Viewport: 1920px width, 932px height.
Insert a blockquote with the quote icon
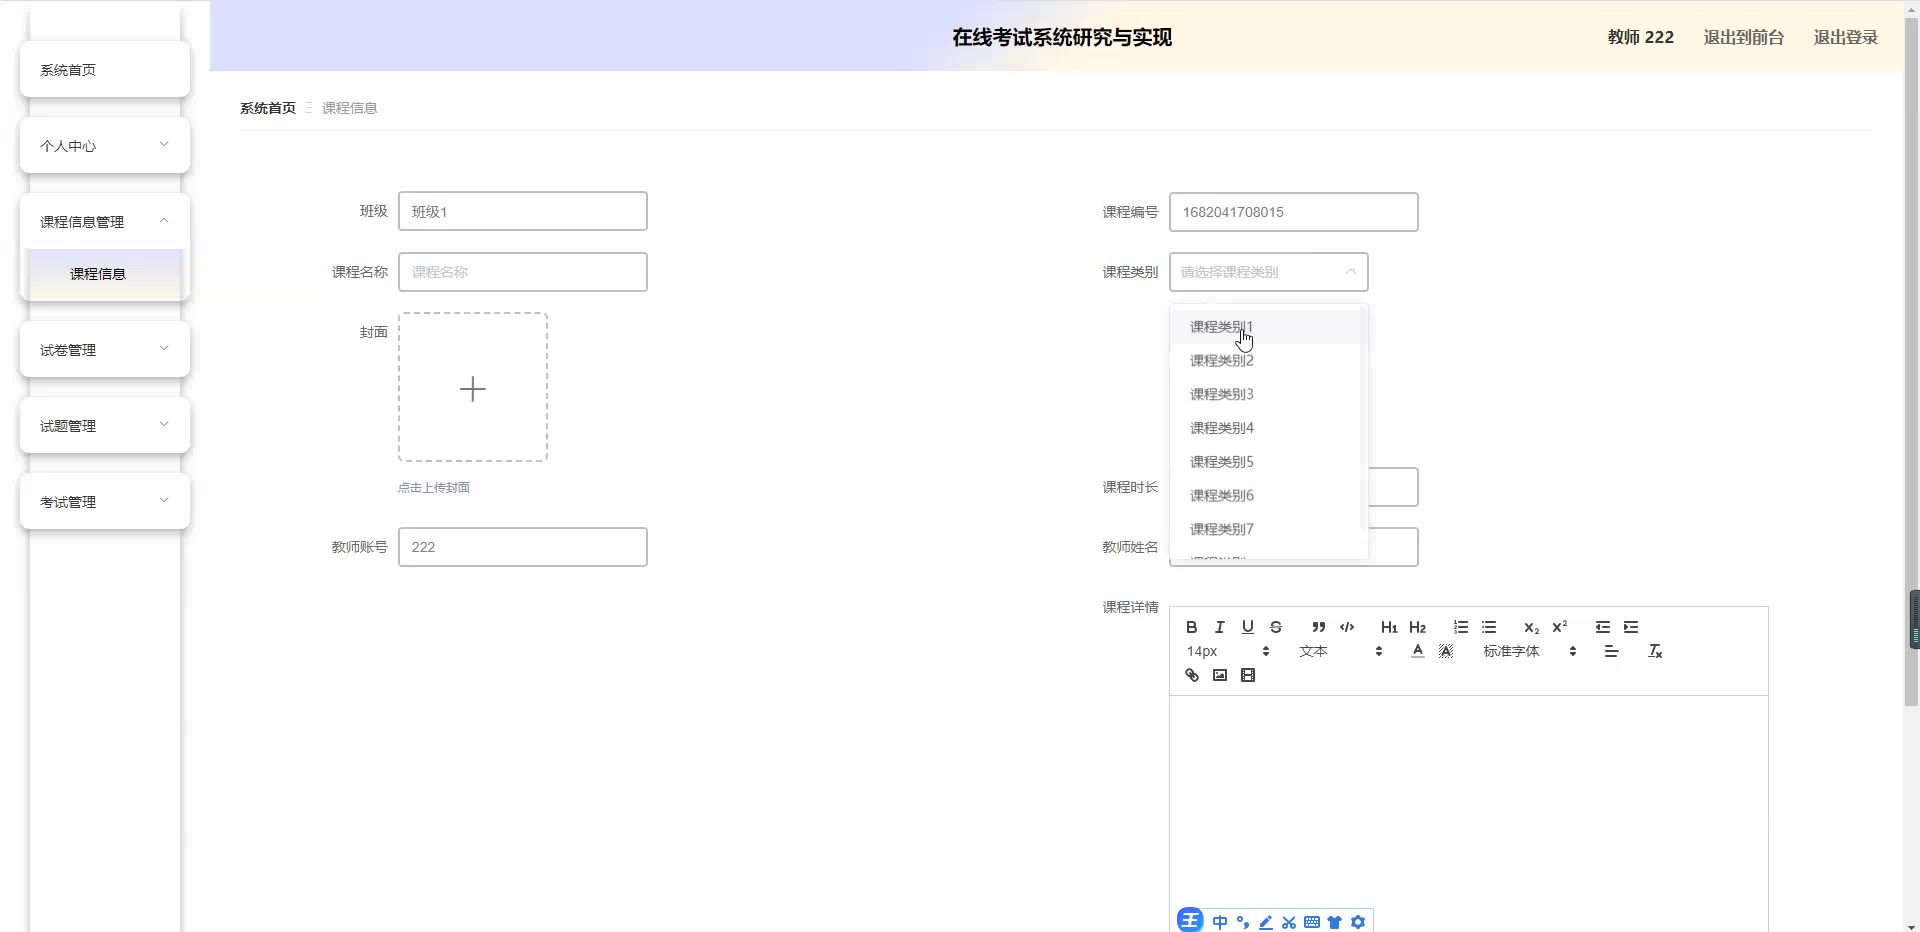[x=1318, y=627]
